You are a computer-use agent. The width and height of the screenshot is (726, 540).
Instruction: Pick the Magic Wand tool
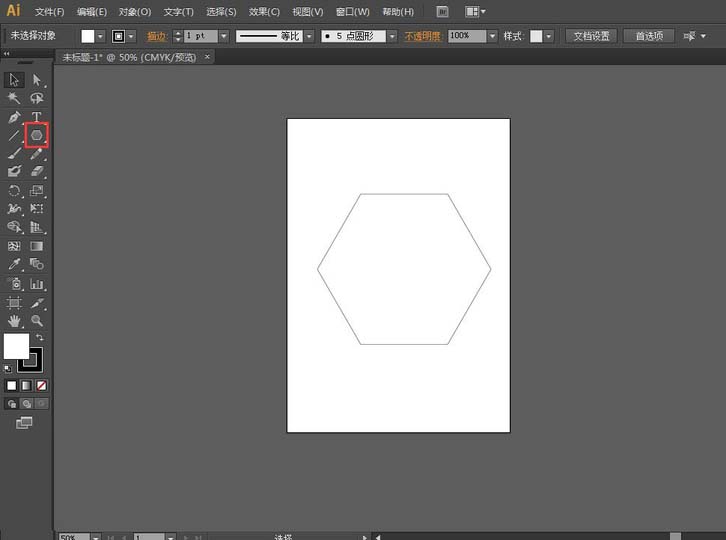[14, 98]
